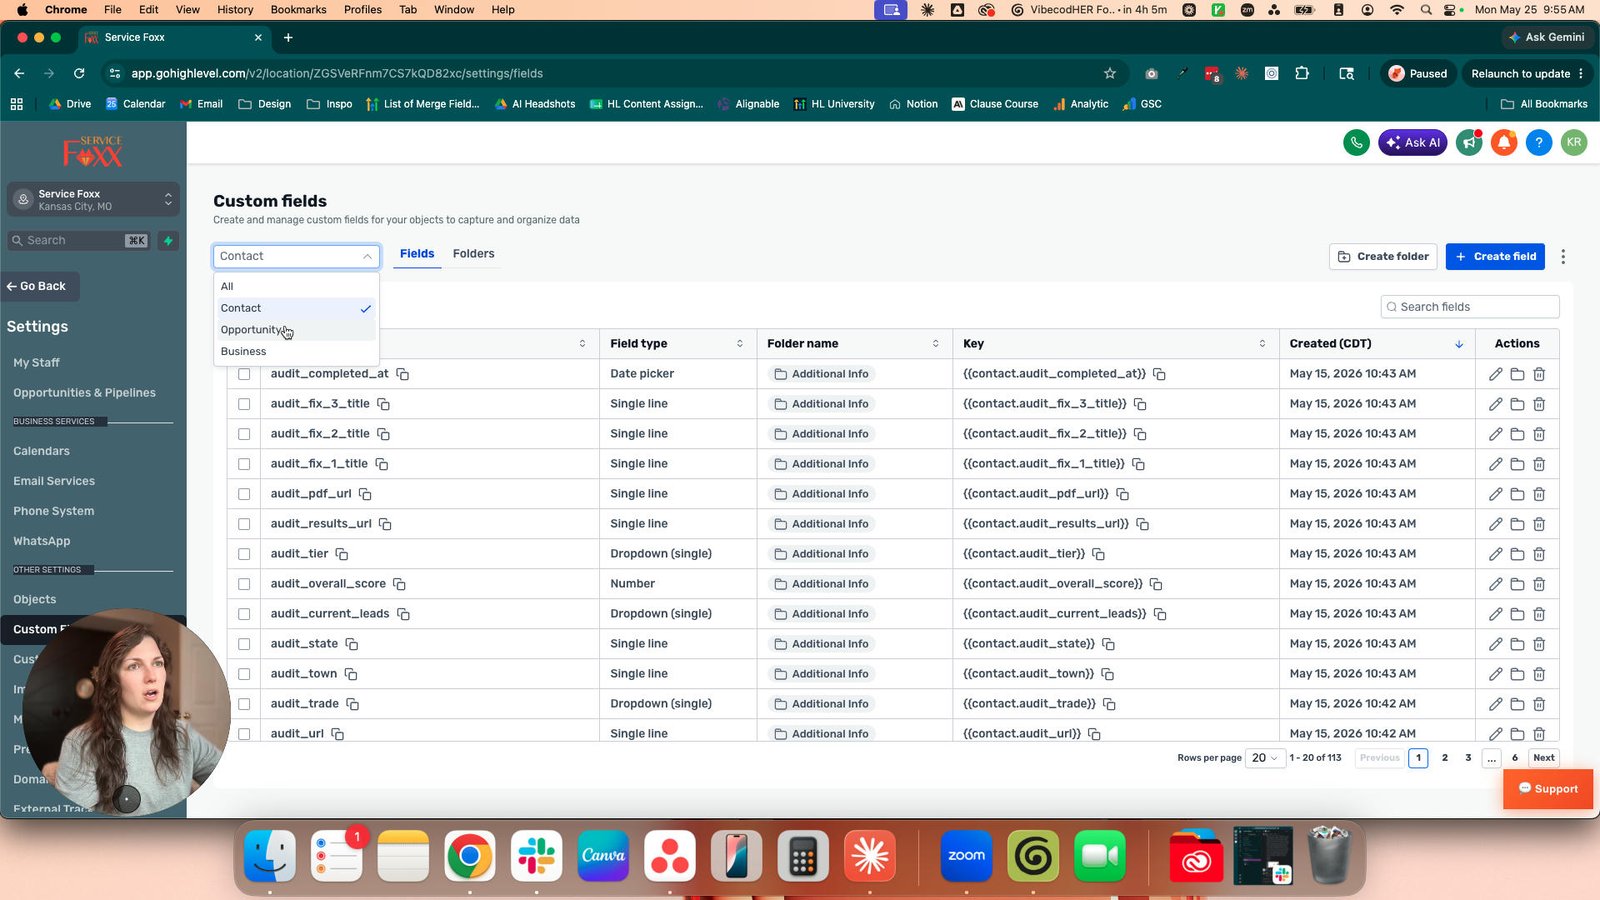This screenshot has width=1600, height=900.
Task: Collapse the Contact object filter dropdown
Action: 296,256
